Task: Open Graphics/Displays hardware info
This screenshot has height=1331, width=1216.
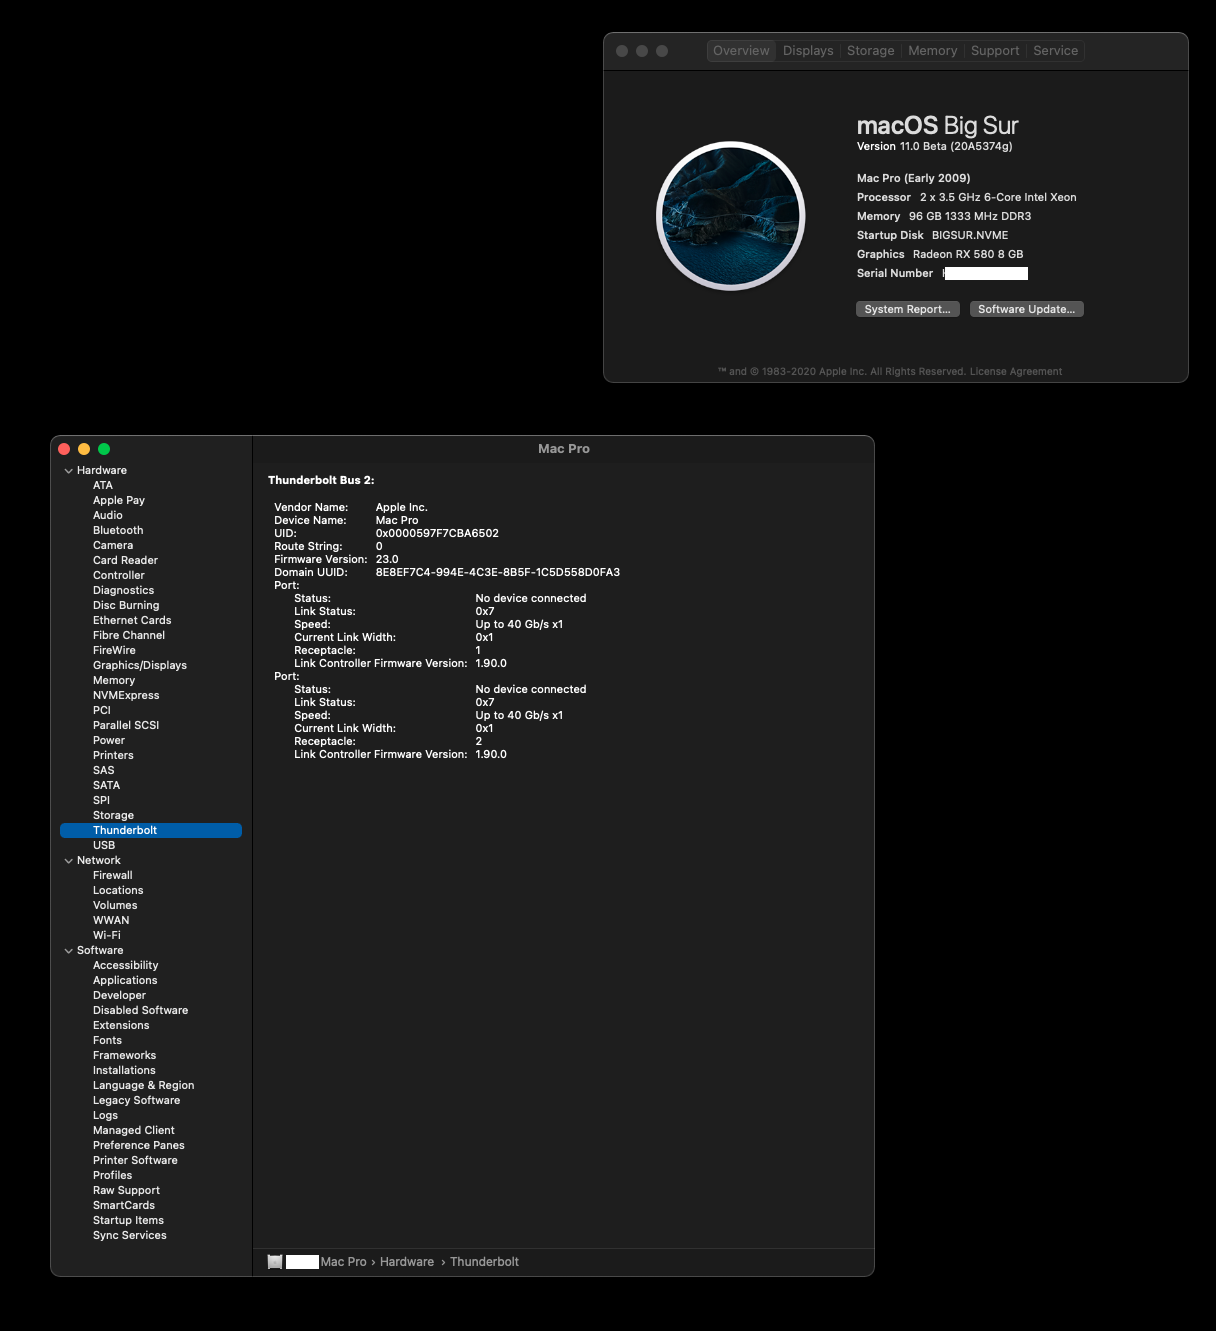Action: (x=140, y=666)
